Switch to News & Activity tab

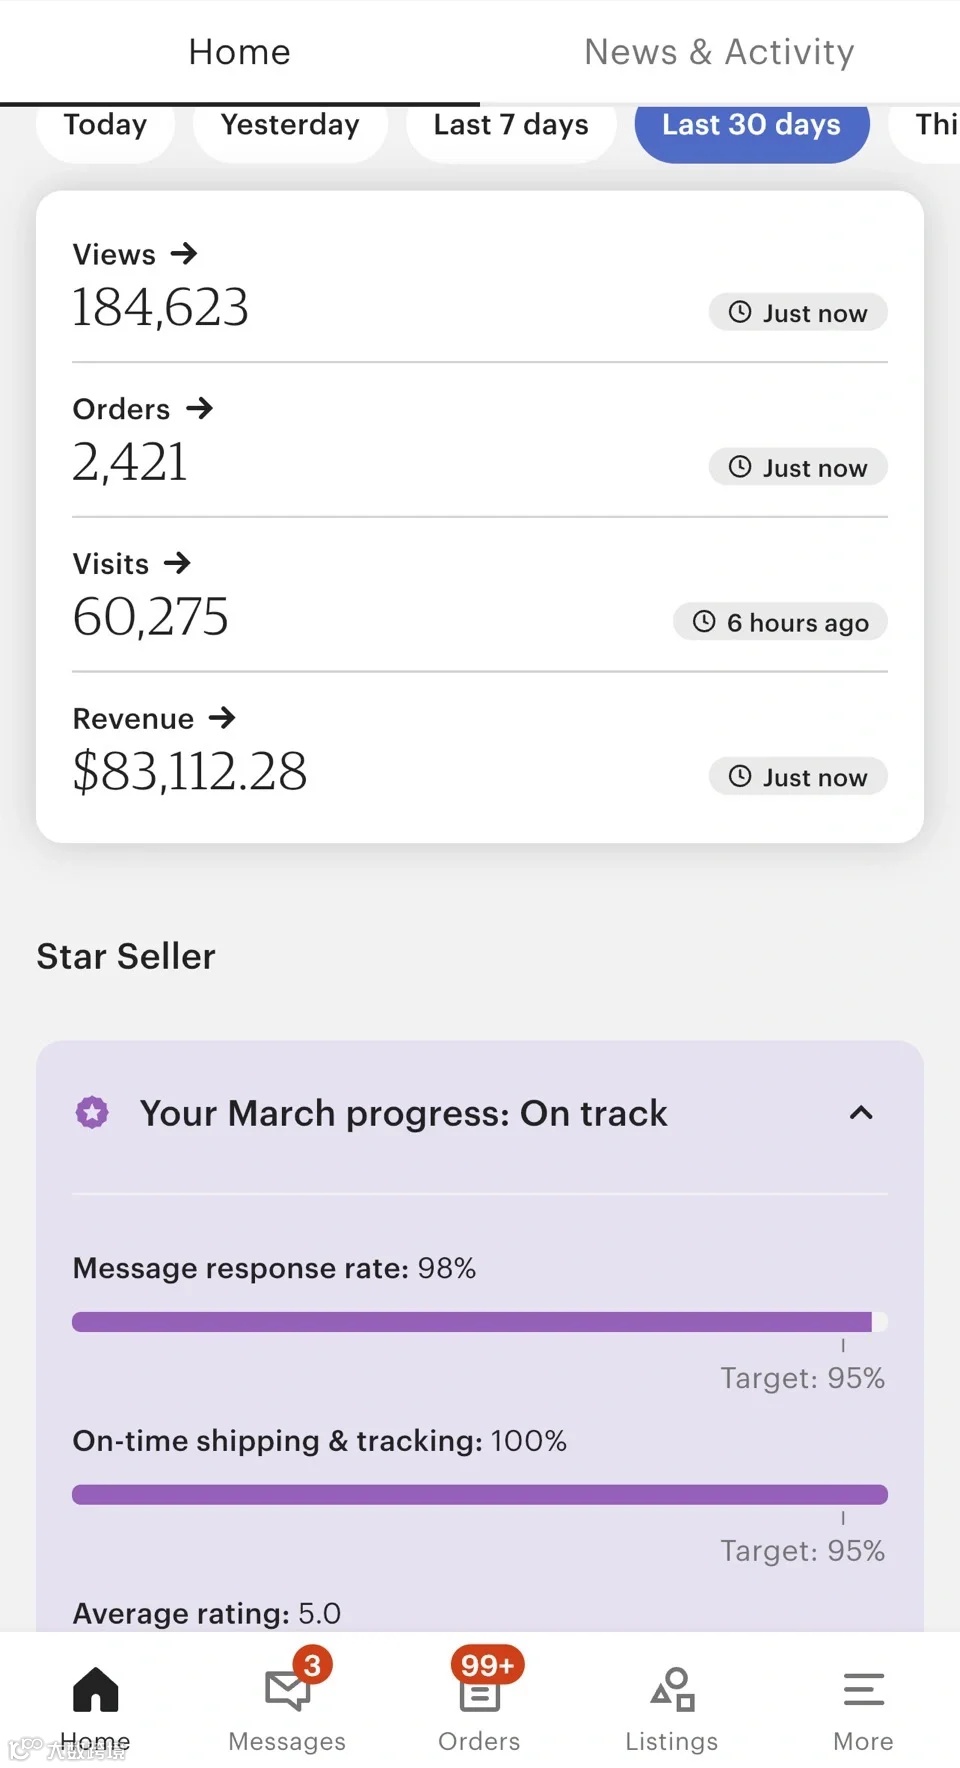point(719,52)
